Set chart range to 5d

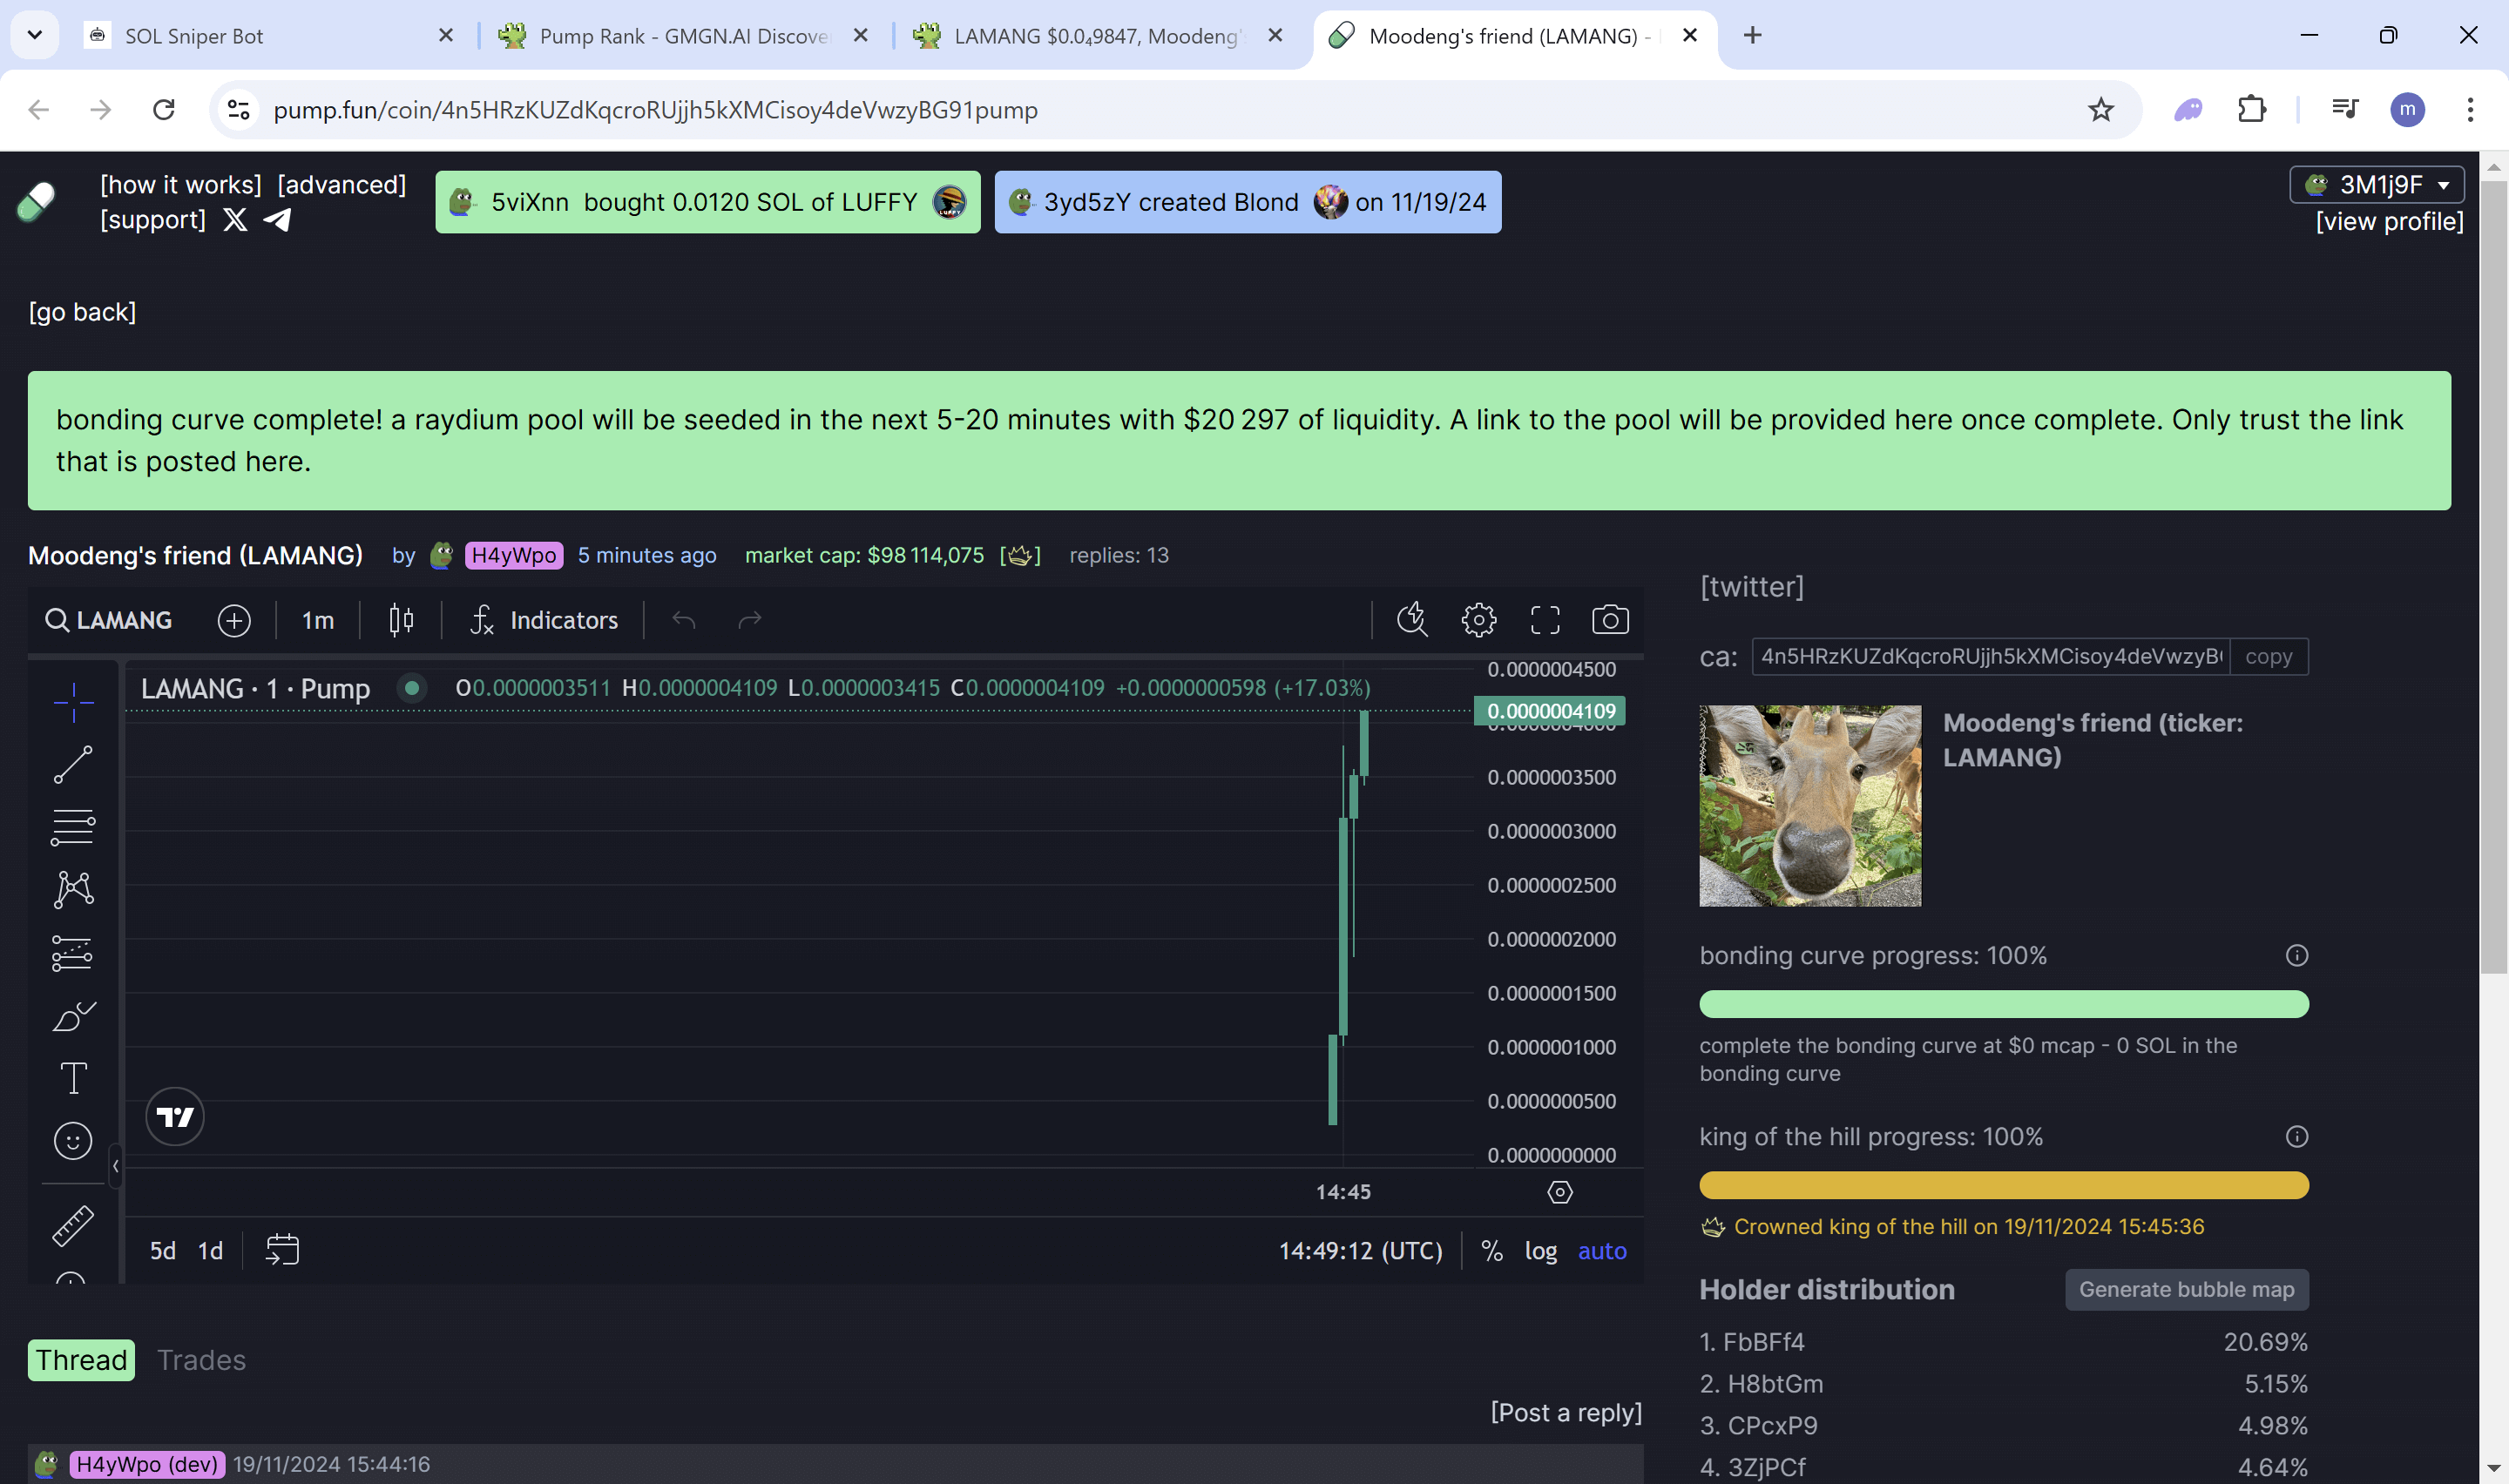163,1251
